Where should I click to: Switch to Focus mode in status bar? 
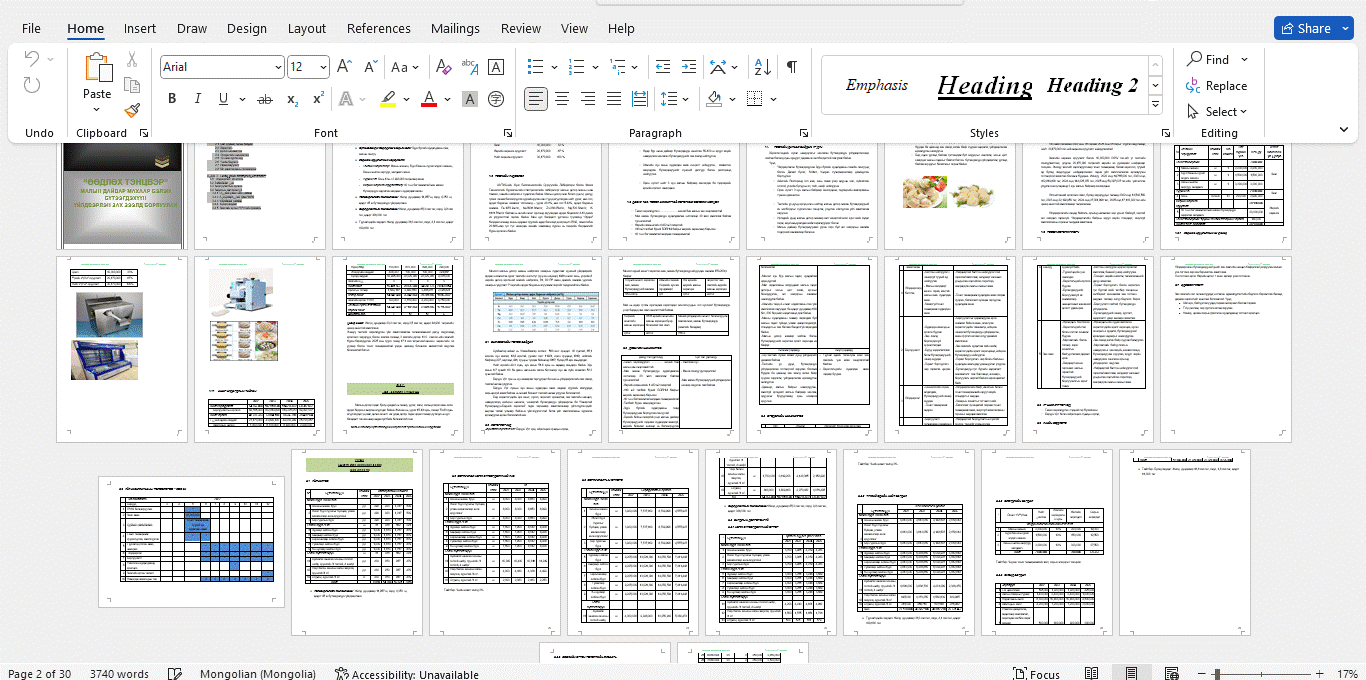pyautogui.click(x=1035, y=673)
